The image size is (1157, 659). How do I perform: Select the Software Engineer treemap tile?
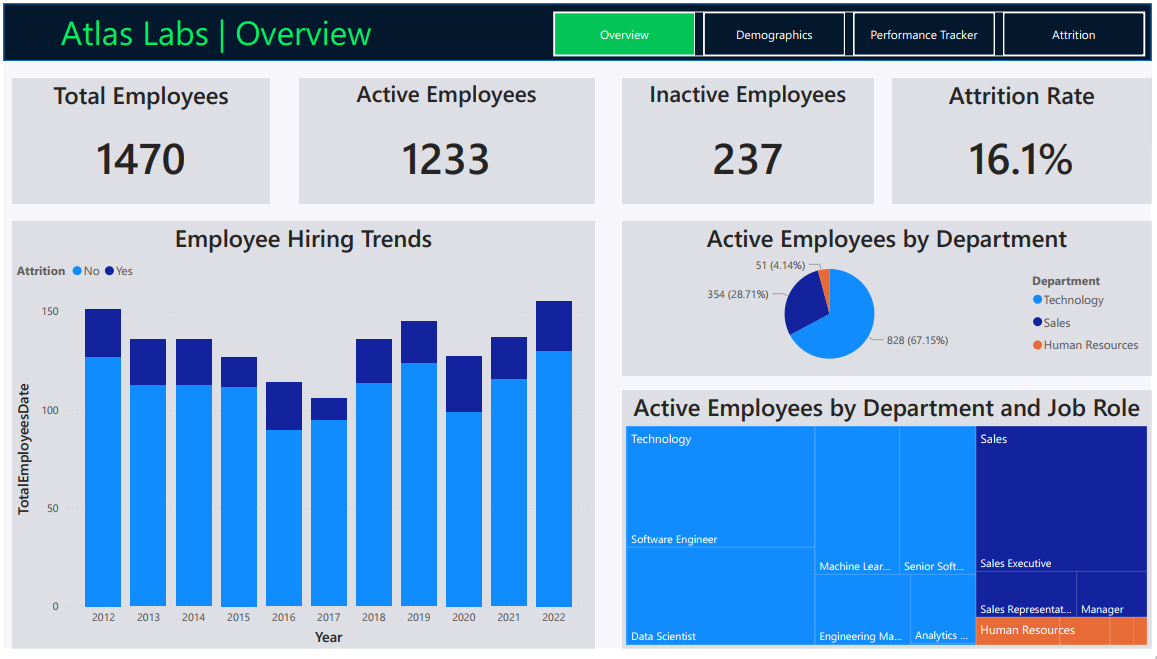click(720, 487)
